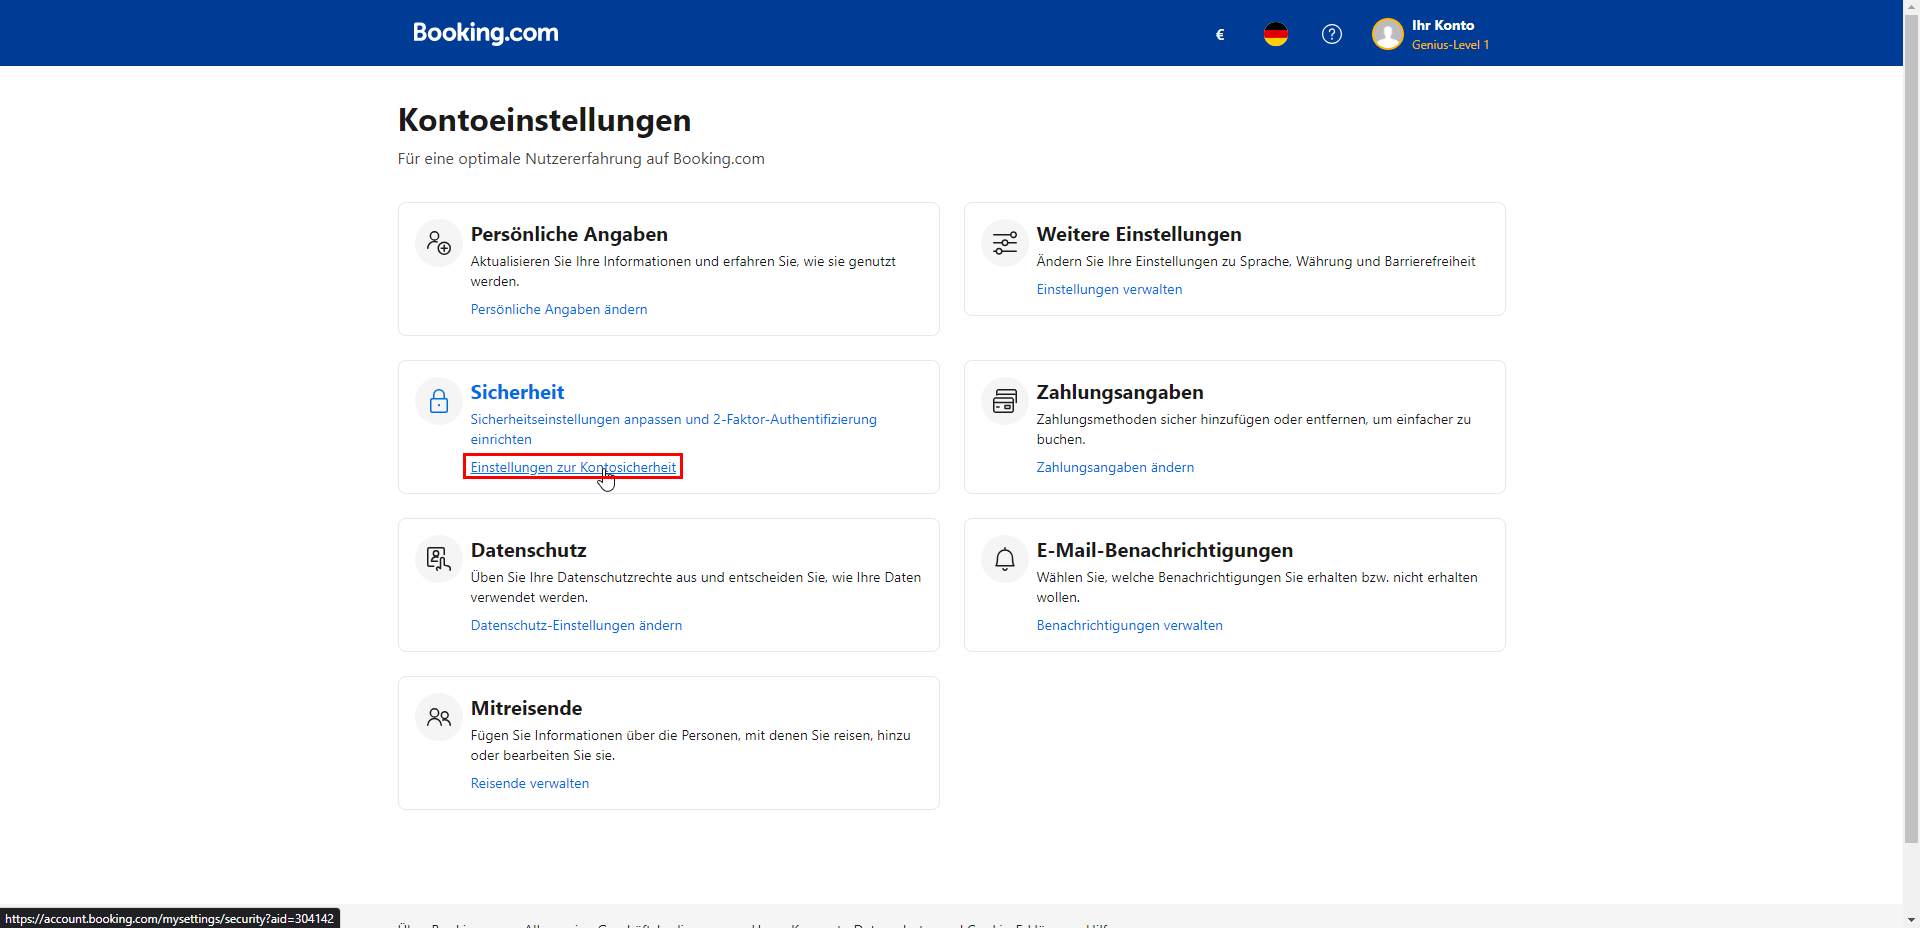Screen dimensions: 1920x928
Task: Click the Weitere Einstellungen sliders icon
Action: [1004, 242]
